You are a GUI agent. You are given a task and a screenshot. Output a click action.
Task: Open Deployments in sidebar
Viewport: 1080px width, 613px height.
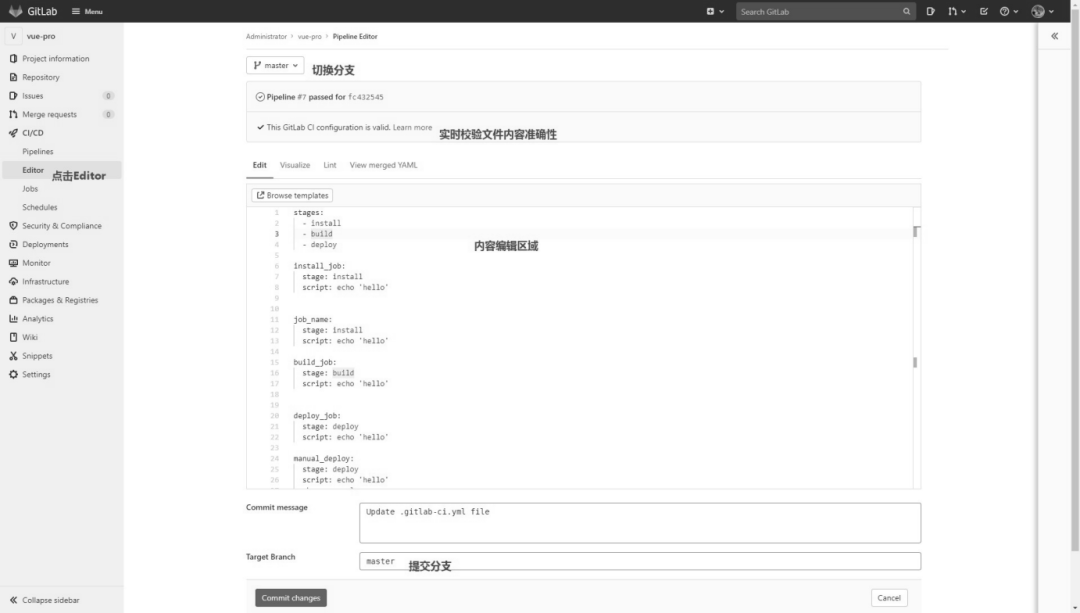pyautogui.click(x=45, y=245)
